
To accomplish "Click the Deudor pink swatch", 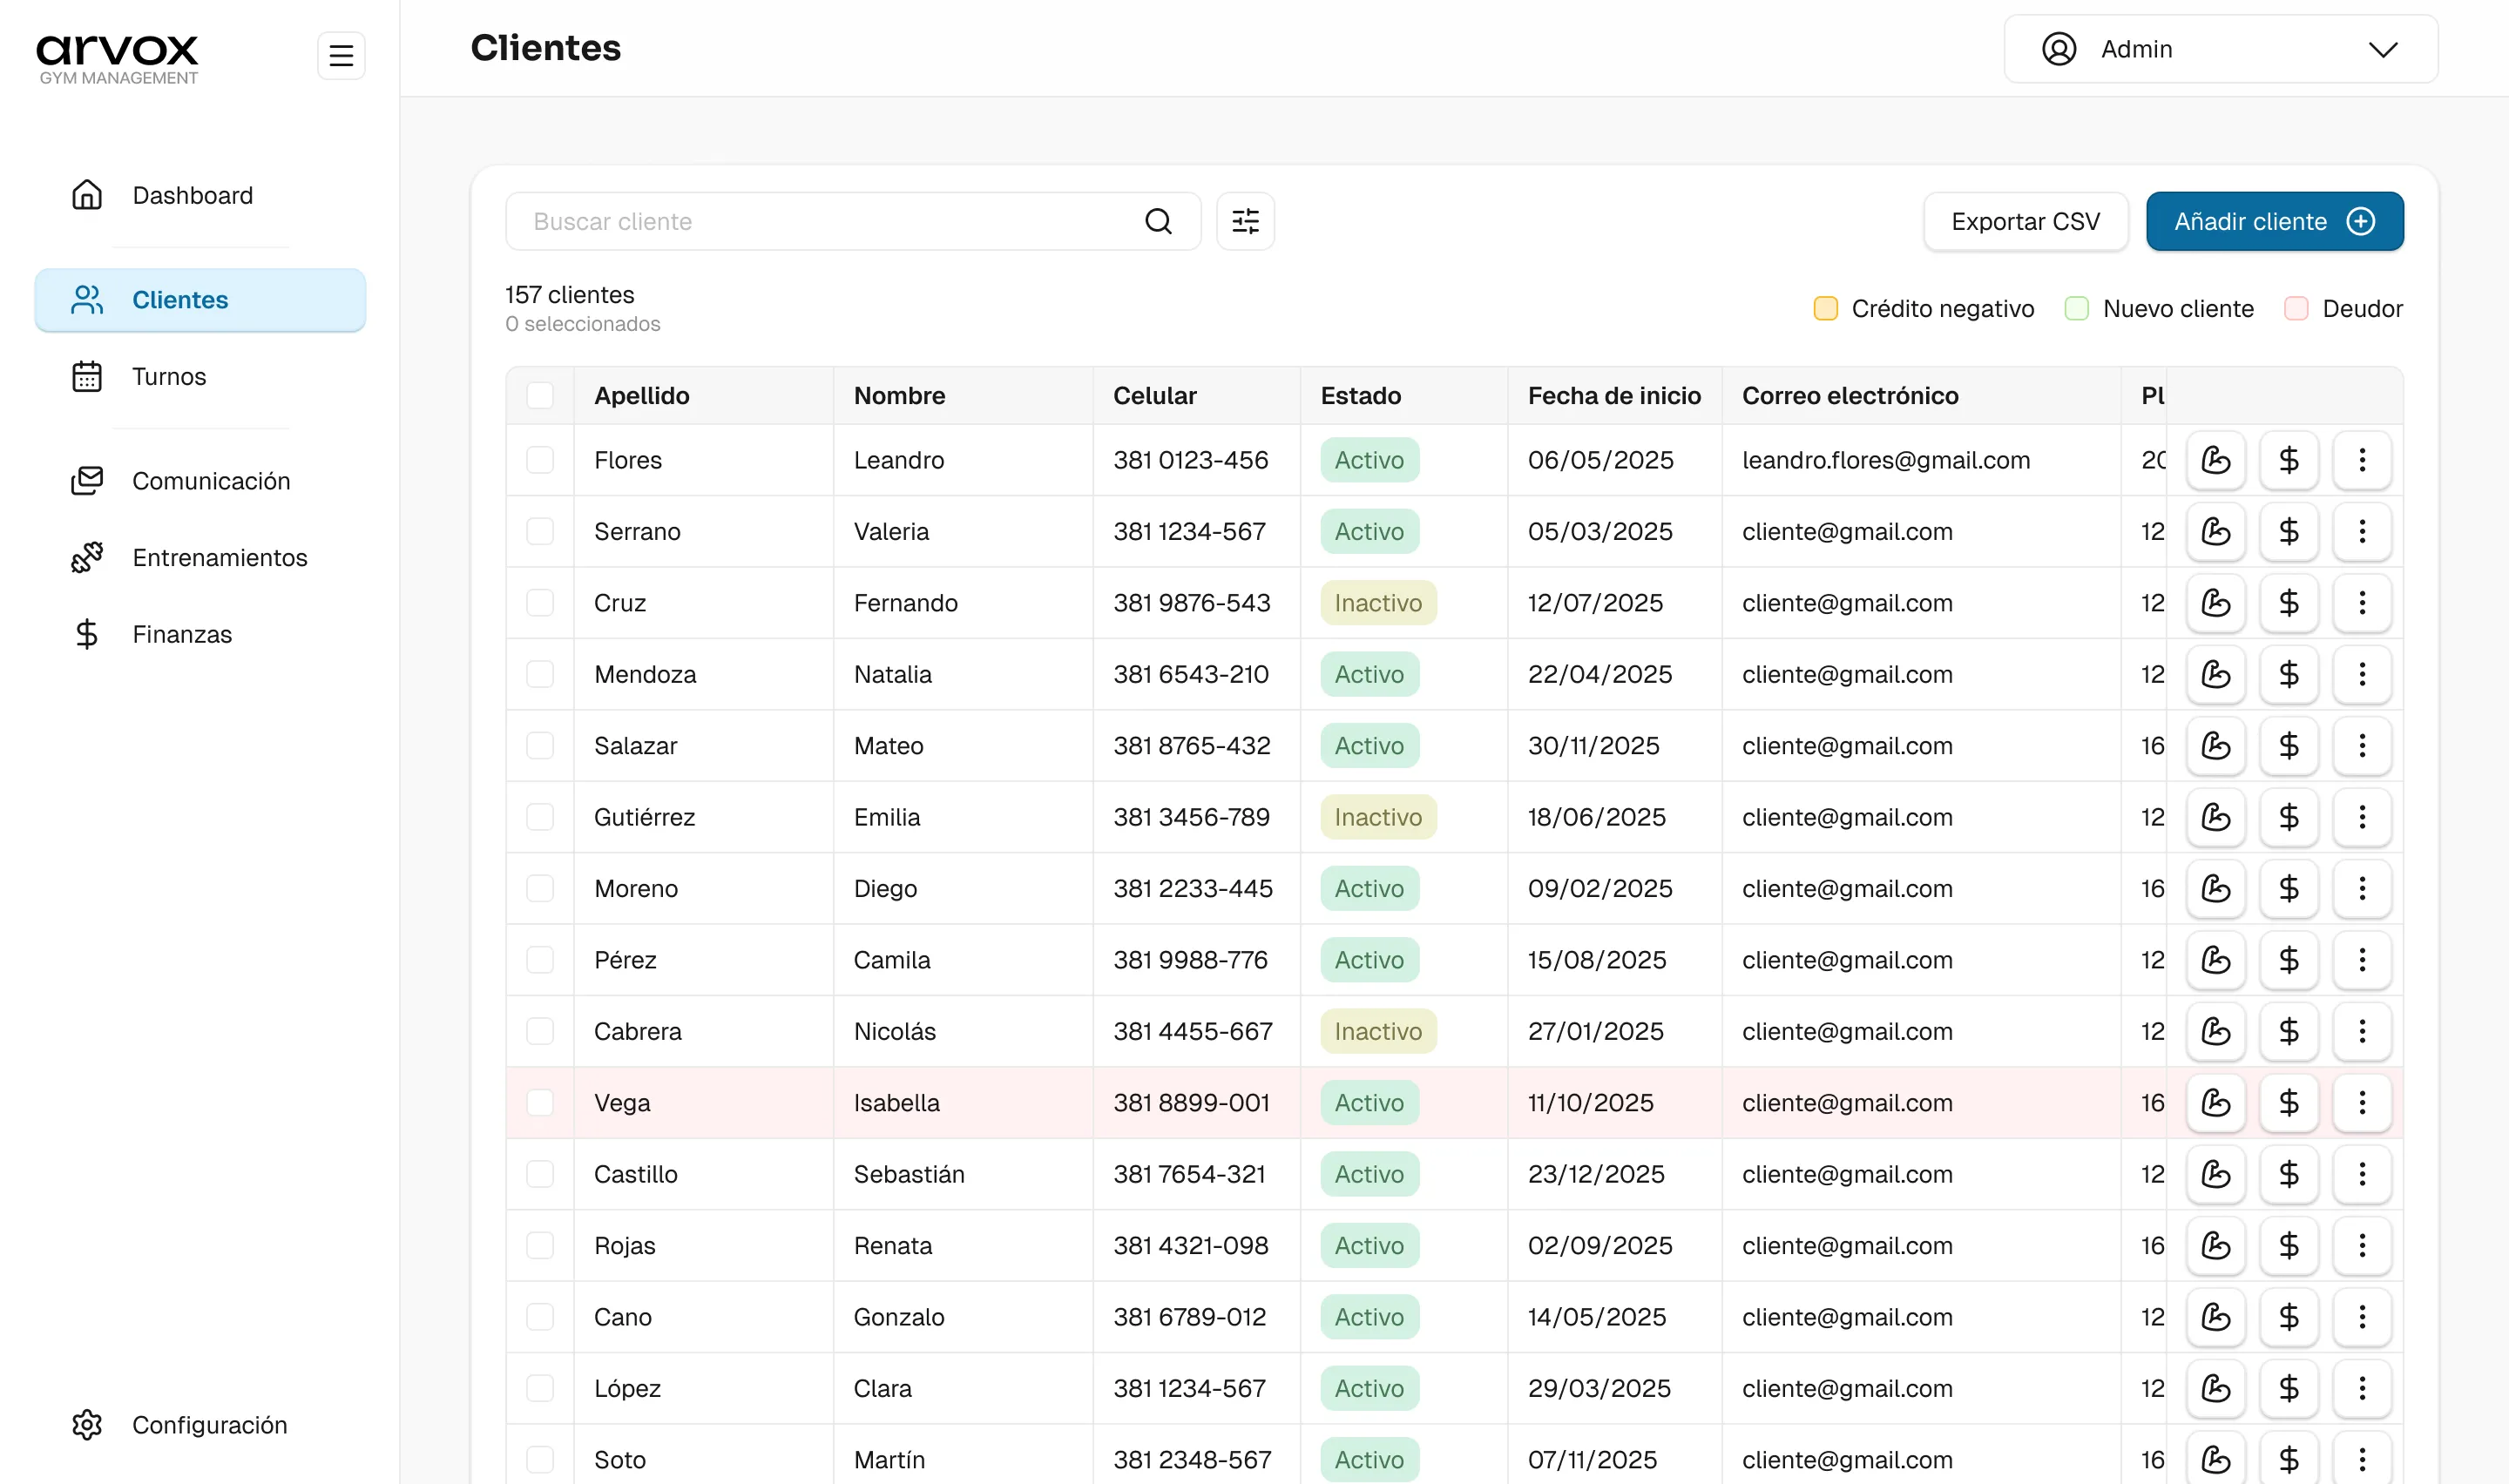I will [x=2296, y=308].
